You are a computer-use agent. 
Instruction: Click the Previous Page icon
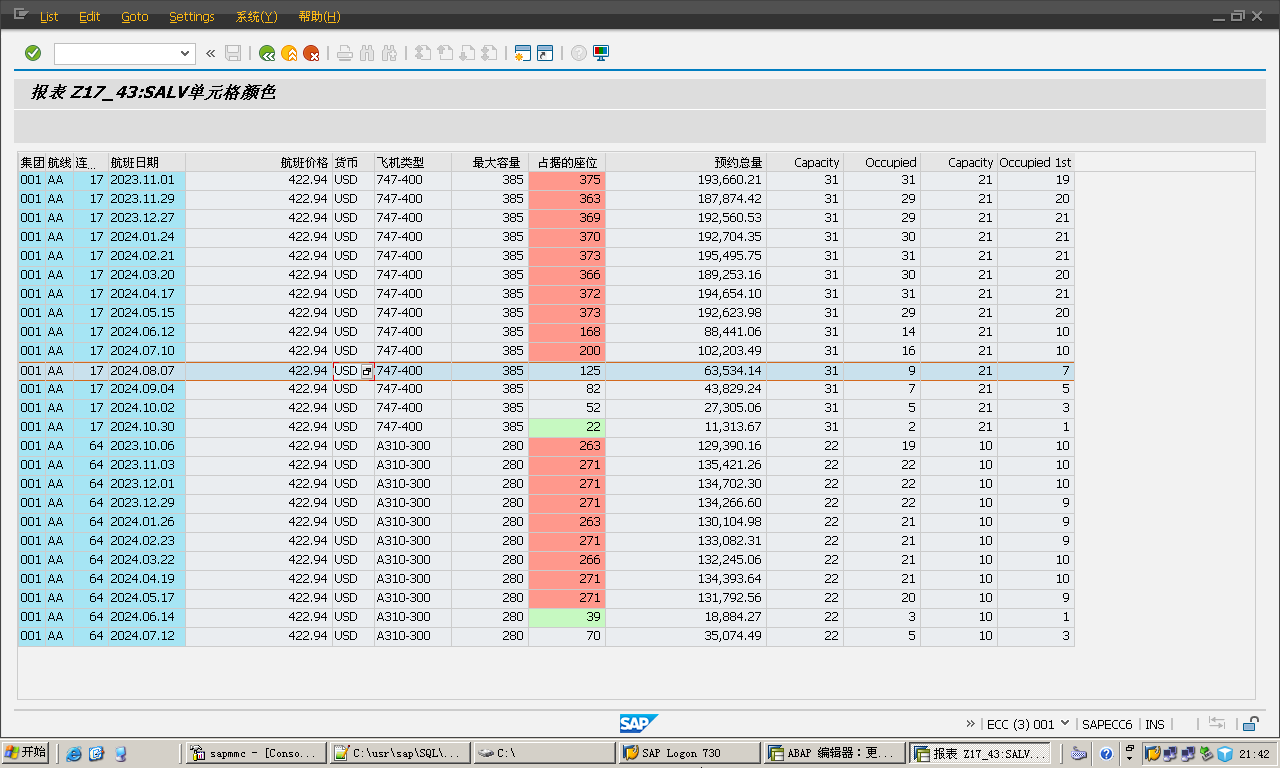[445, 53]
